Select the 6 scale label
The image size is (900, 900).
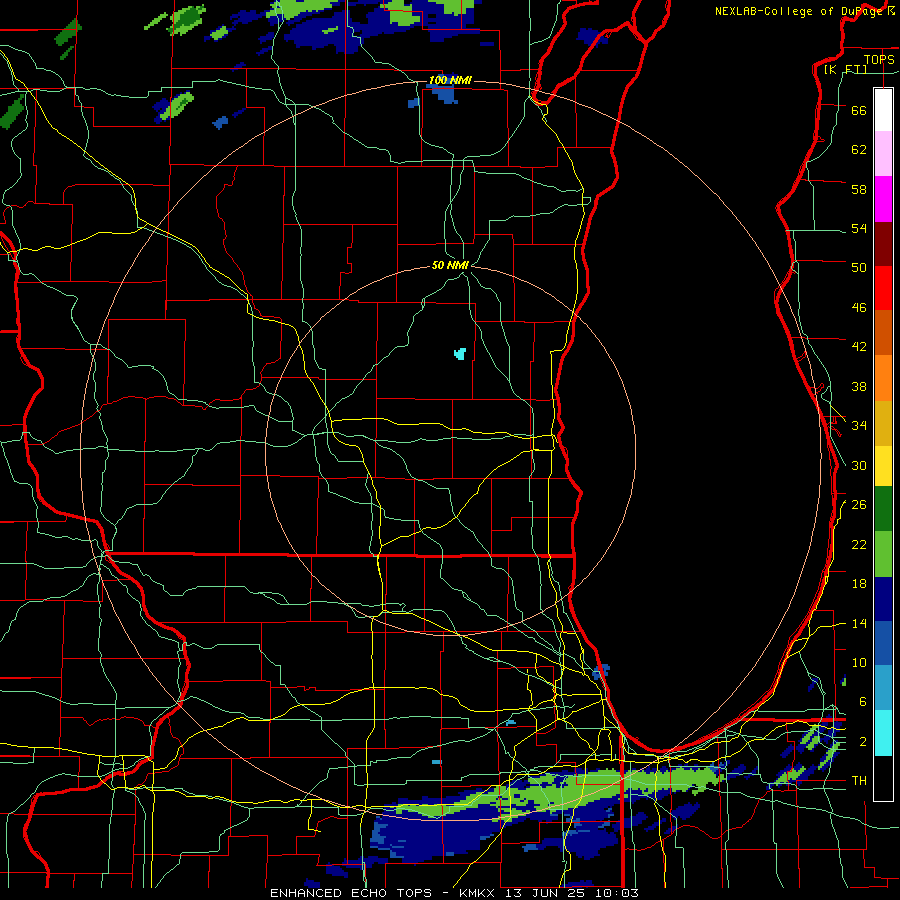[x=863, y=702]
